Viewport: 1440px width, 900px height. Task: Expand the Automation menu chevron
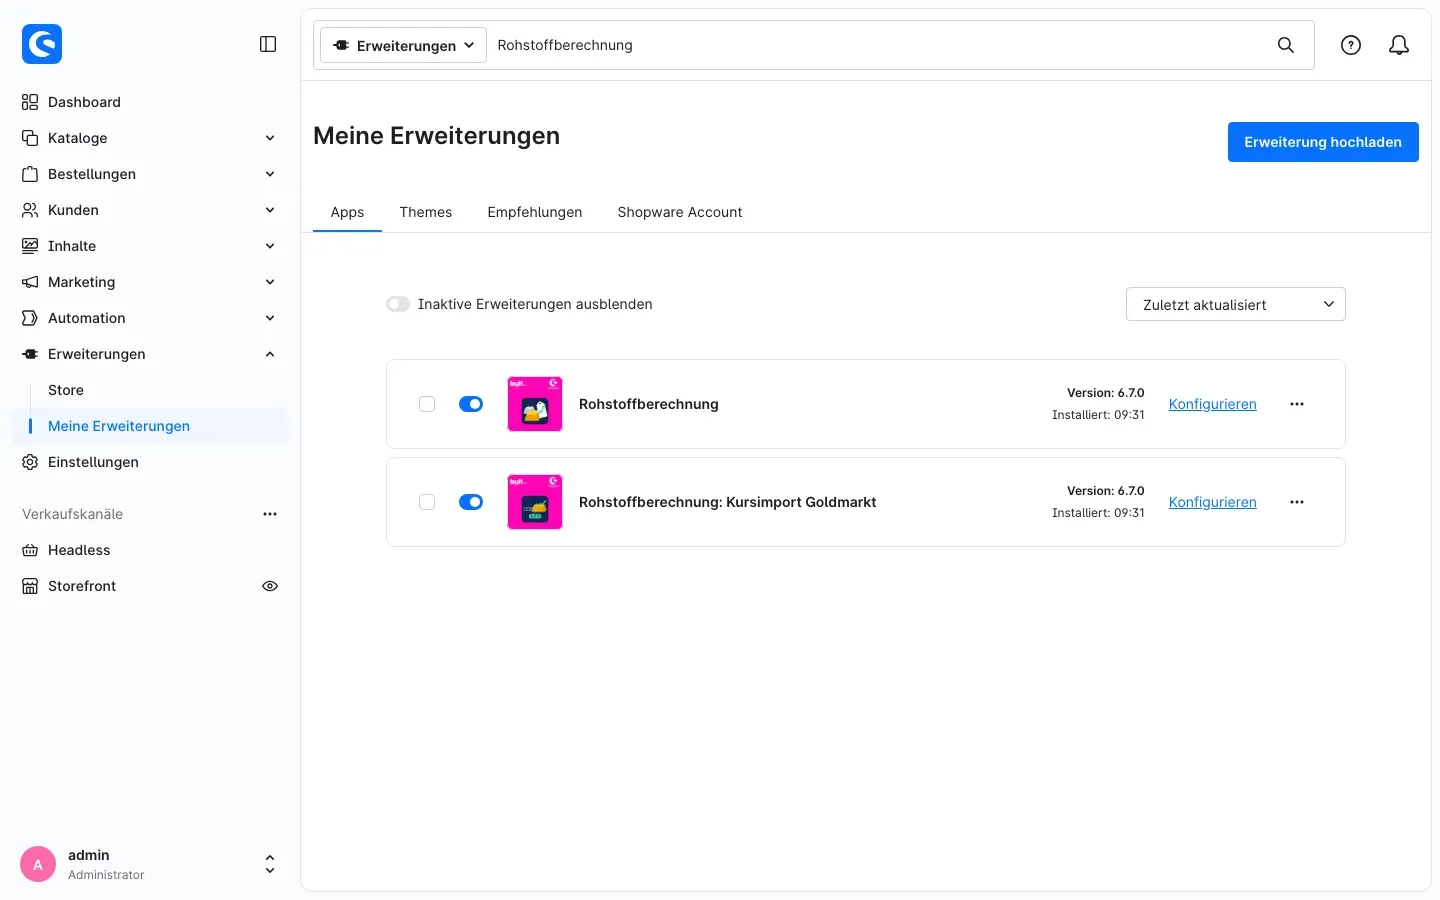tap(270, 318)
